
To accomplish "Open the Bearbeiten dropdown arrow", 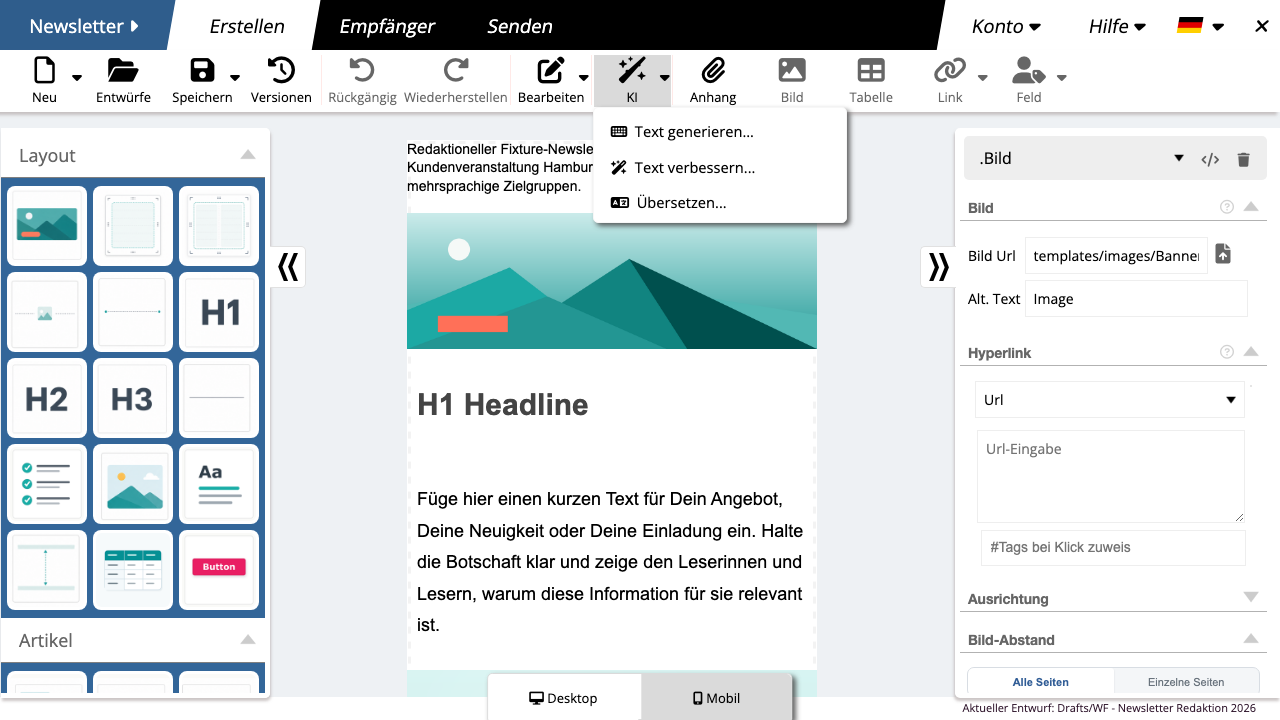I will pyautogui.click(x=583, y=77).
